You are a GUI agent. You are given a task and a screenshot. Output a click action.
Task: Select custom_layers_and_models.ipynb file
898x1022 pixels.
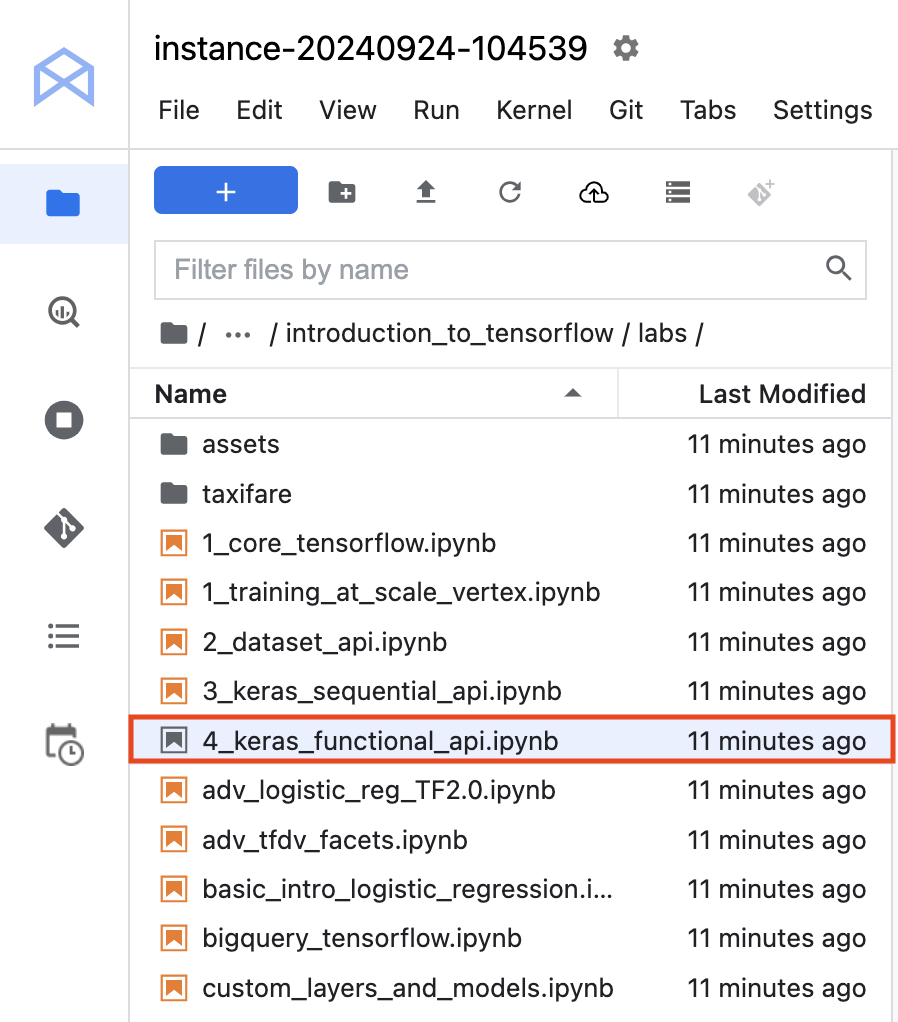coord(511,988)
